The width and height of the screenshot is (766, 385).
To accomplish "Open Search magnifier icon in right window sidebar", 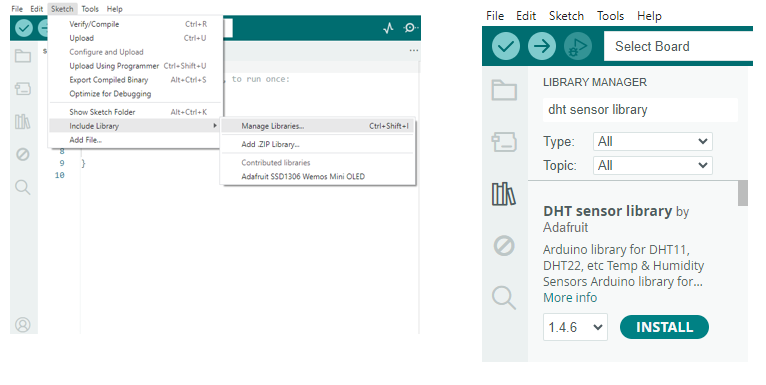I will click(504, 298).
